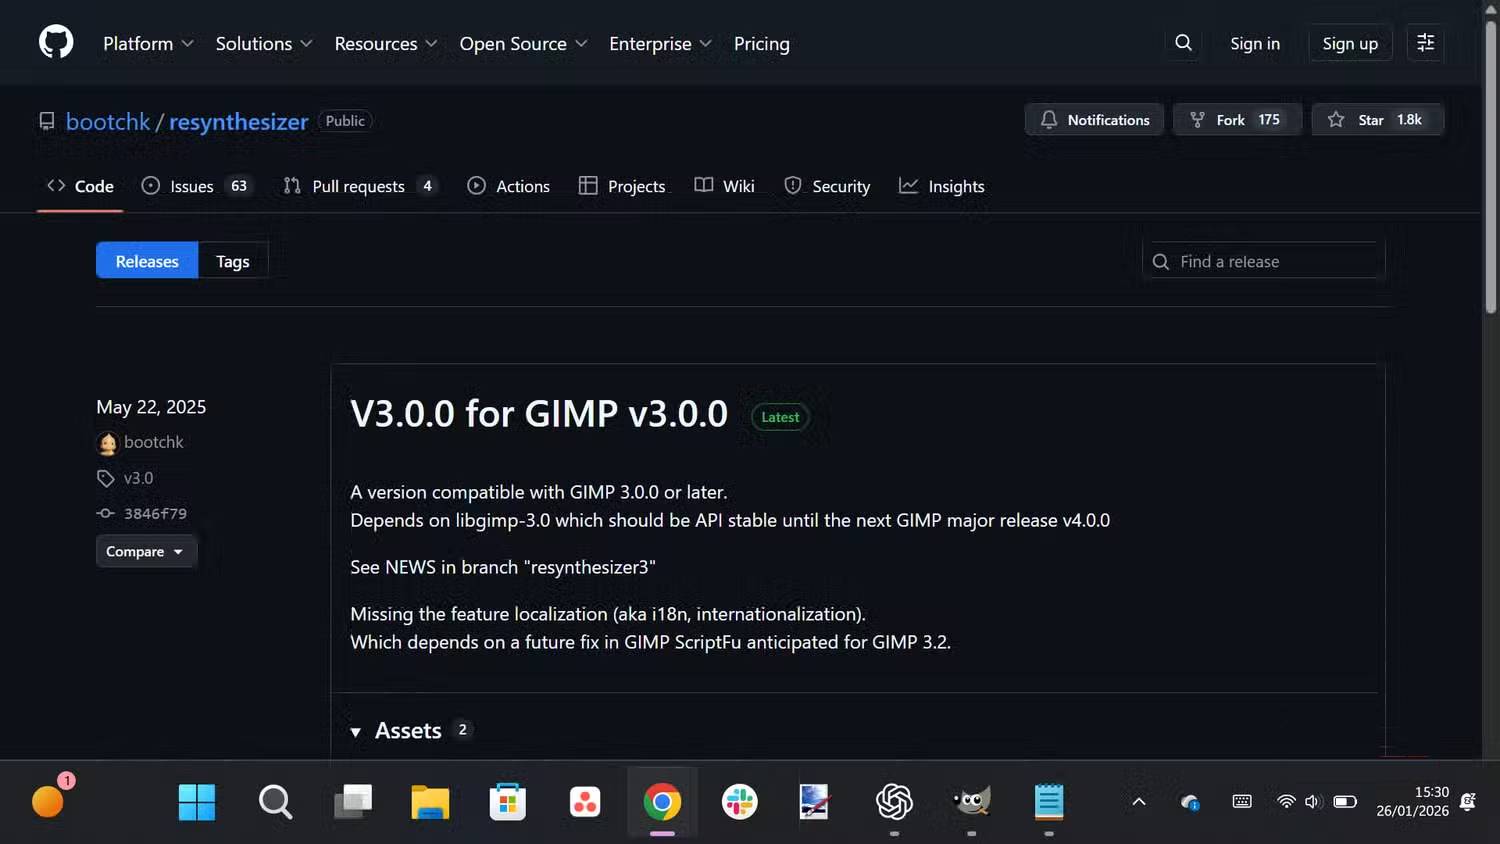Switch to the Issues tab
This screenshot has width=1500, height=844.
tap(190, 186)
